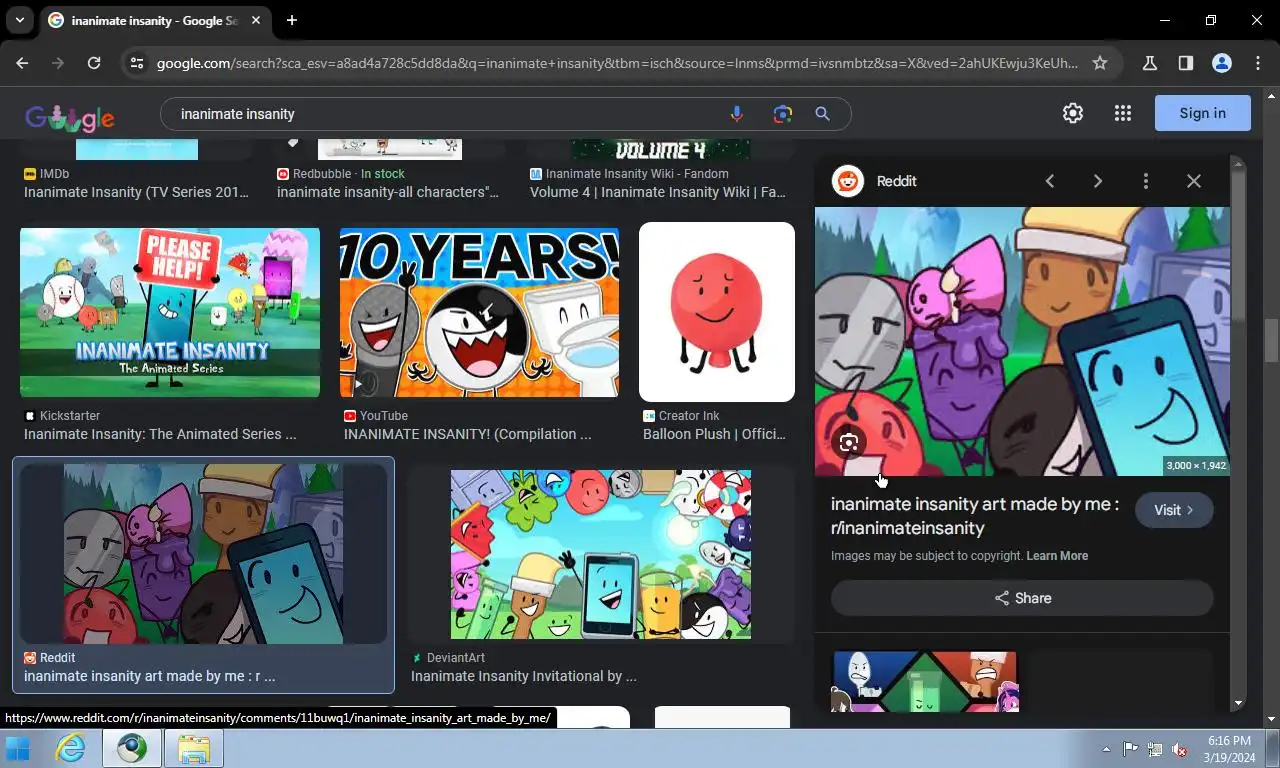
Task: Open File Explorer from taskbar
Action: [x=193, y=748]
